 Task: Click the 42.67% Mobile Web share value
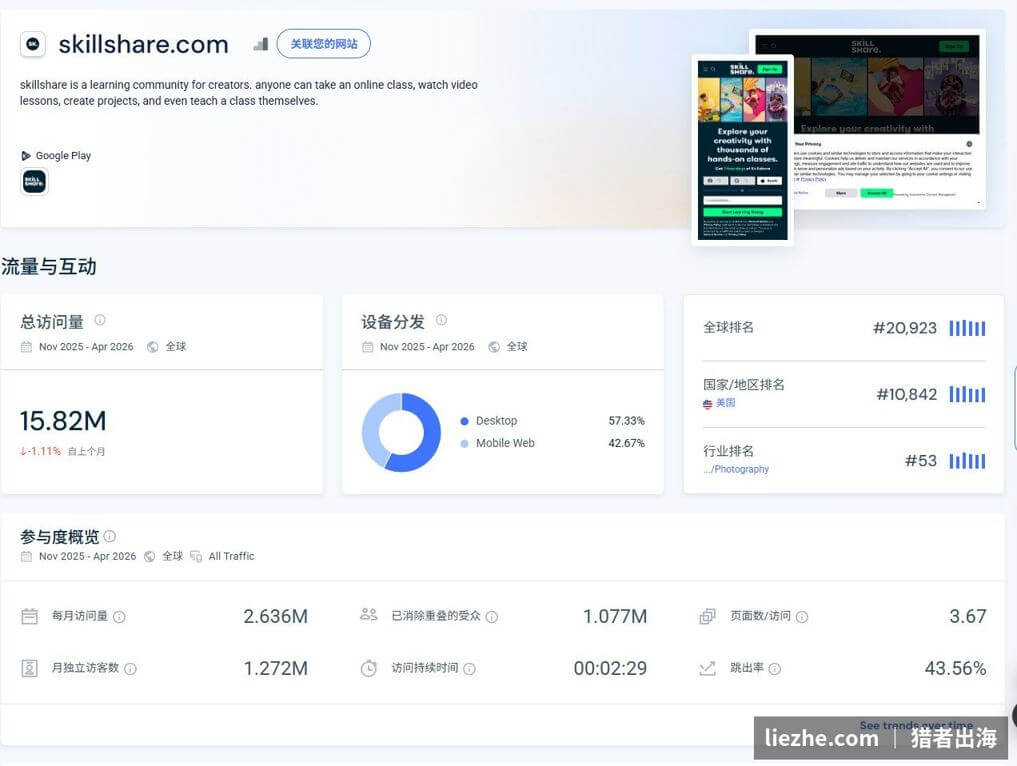[x=627, y=444]
